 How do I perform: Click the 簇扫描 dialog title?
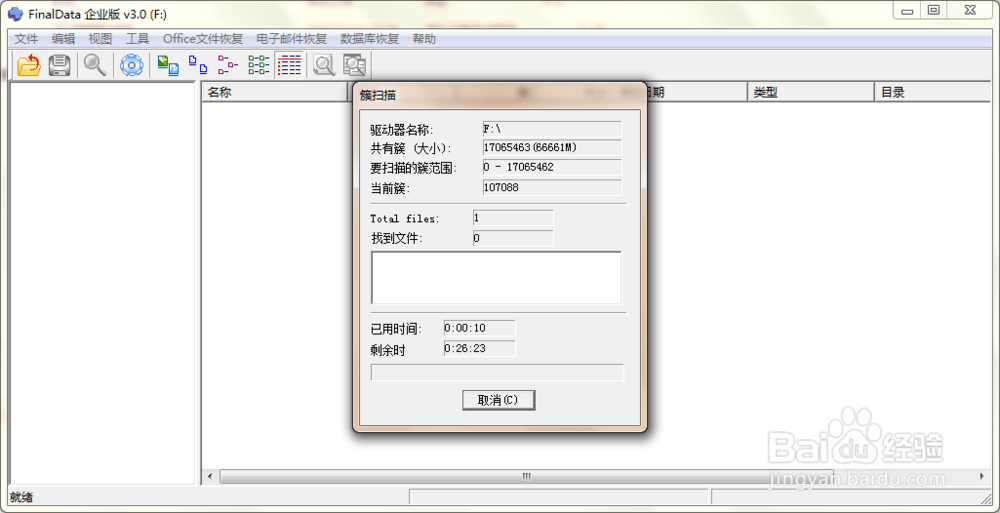coord(378,95)
